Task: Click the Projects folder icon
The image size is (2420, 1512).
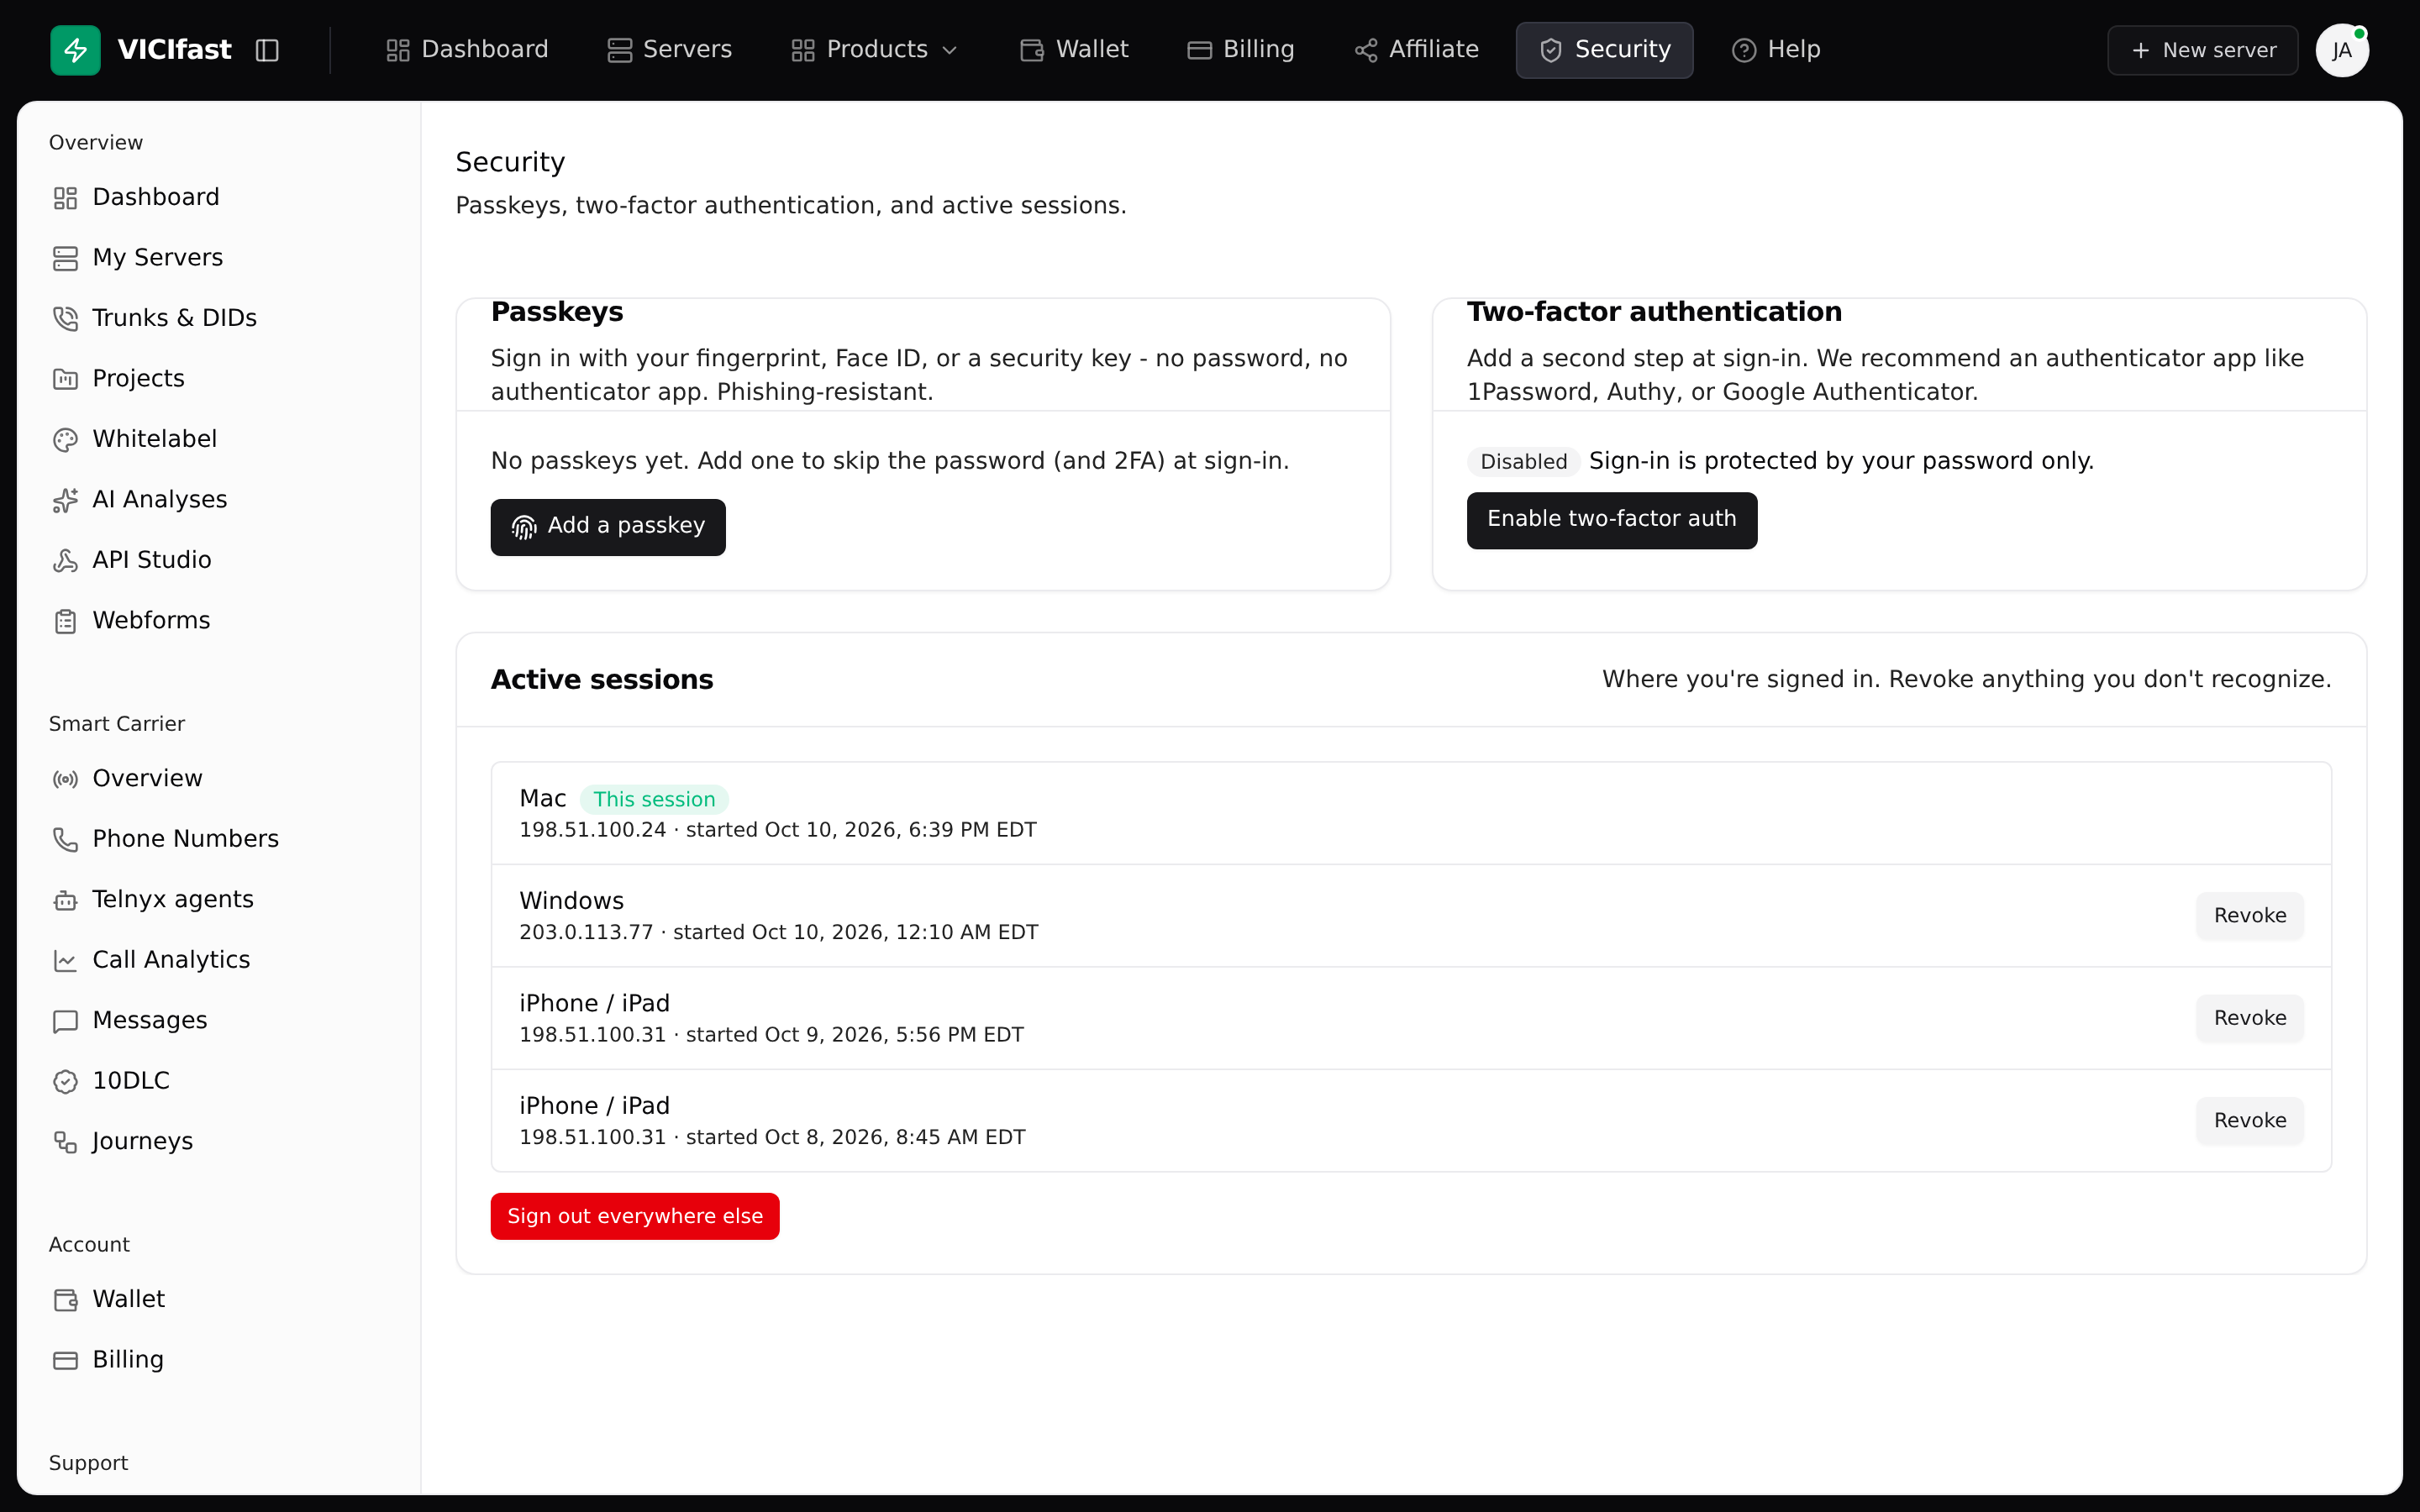Action: pyautogui.click(x=65, y=379)
